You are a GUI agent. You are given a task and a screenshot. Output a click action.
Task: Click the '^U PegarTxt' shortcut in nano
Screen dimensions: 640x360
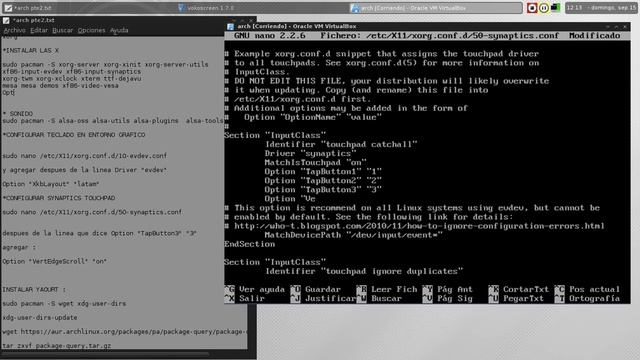coord(516,298)
